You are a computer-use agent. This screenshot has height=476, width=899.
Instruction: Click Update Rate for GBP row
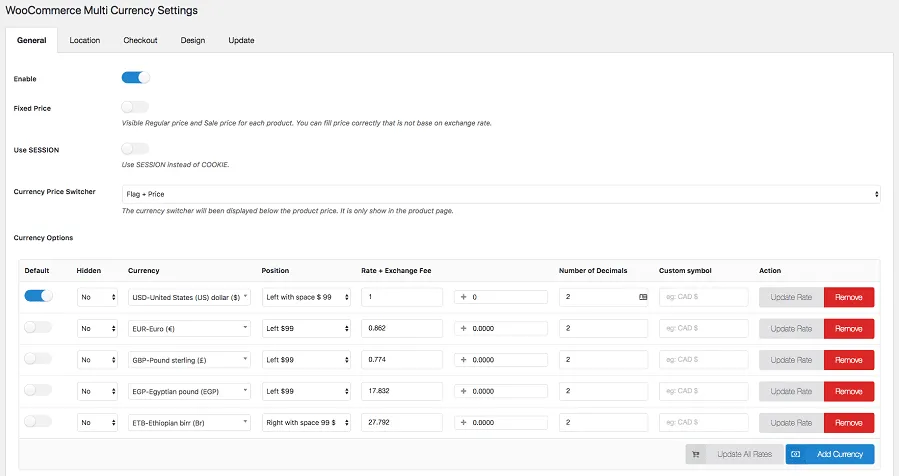click(791, 360)
